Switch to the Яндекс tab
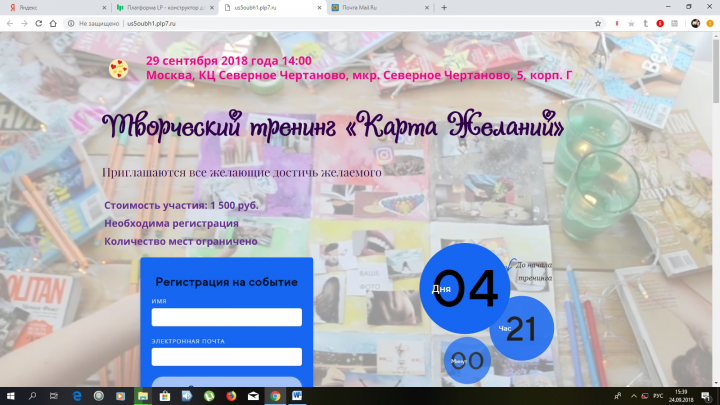The width and height of the screenshot is (720, 405). [x=55, y=8]
